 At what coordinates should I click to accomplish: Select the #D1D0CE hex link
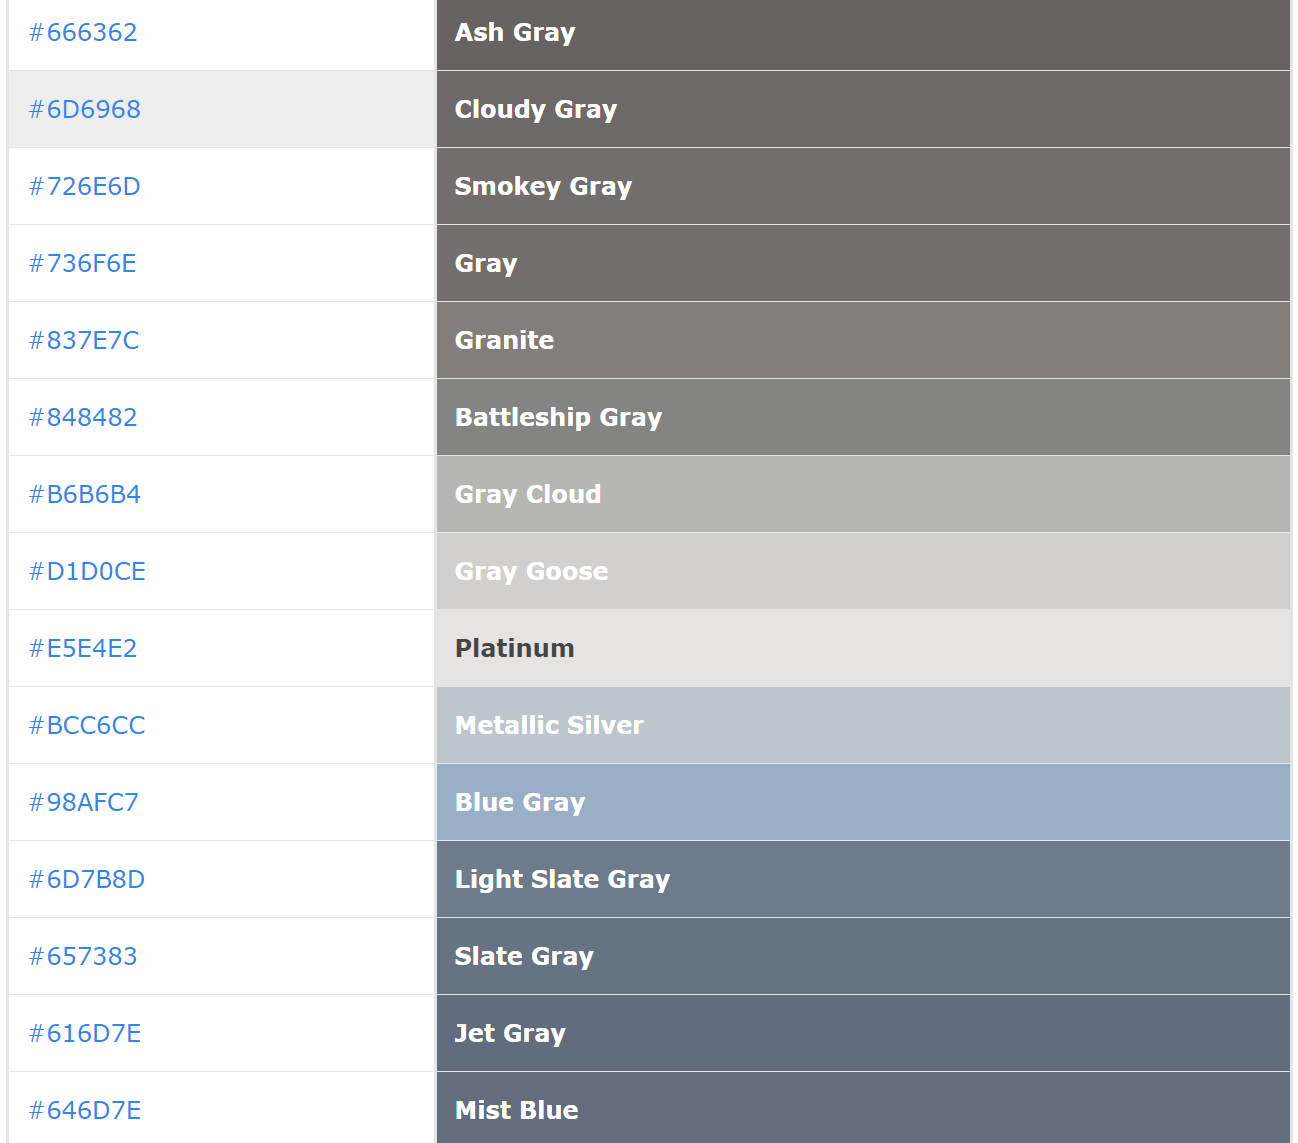87,572
